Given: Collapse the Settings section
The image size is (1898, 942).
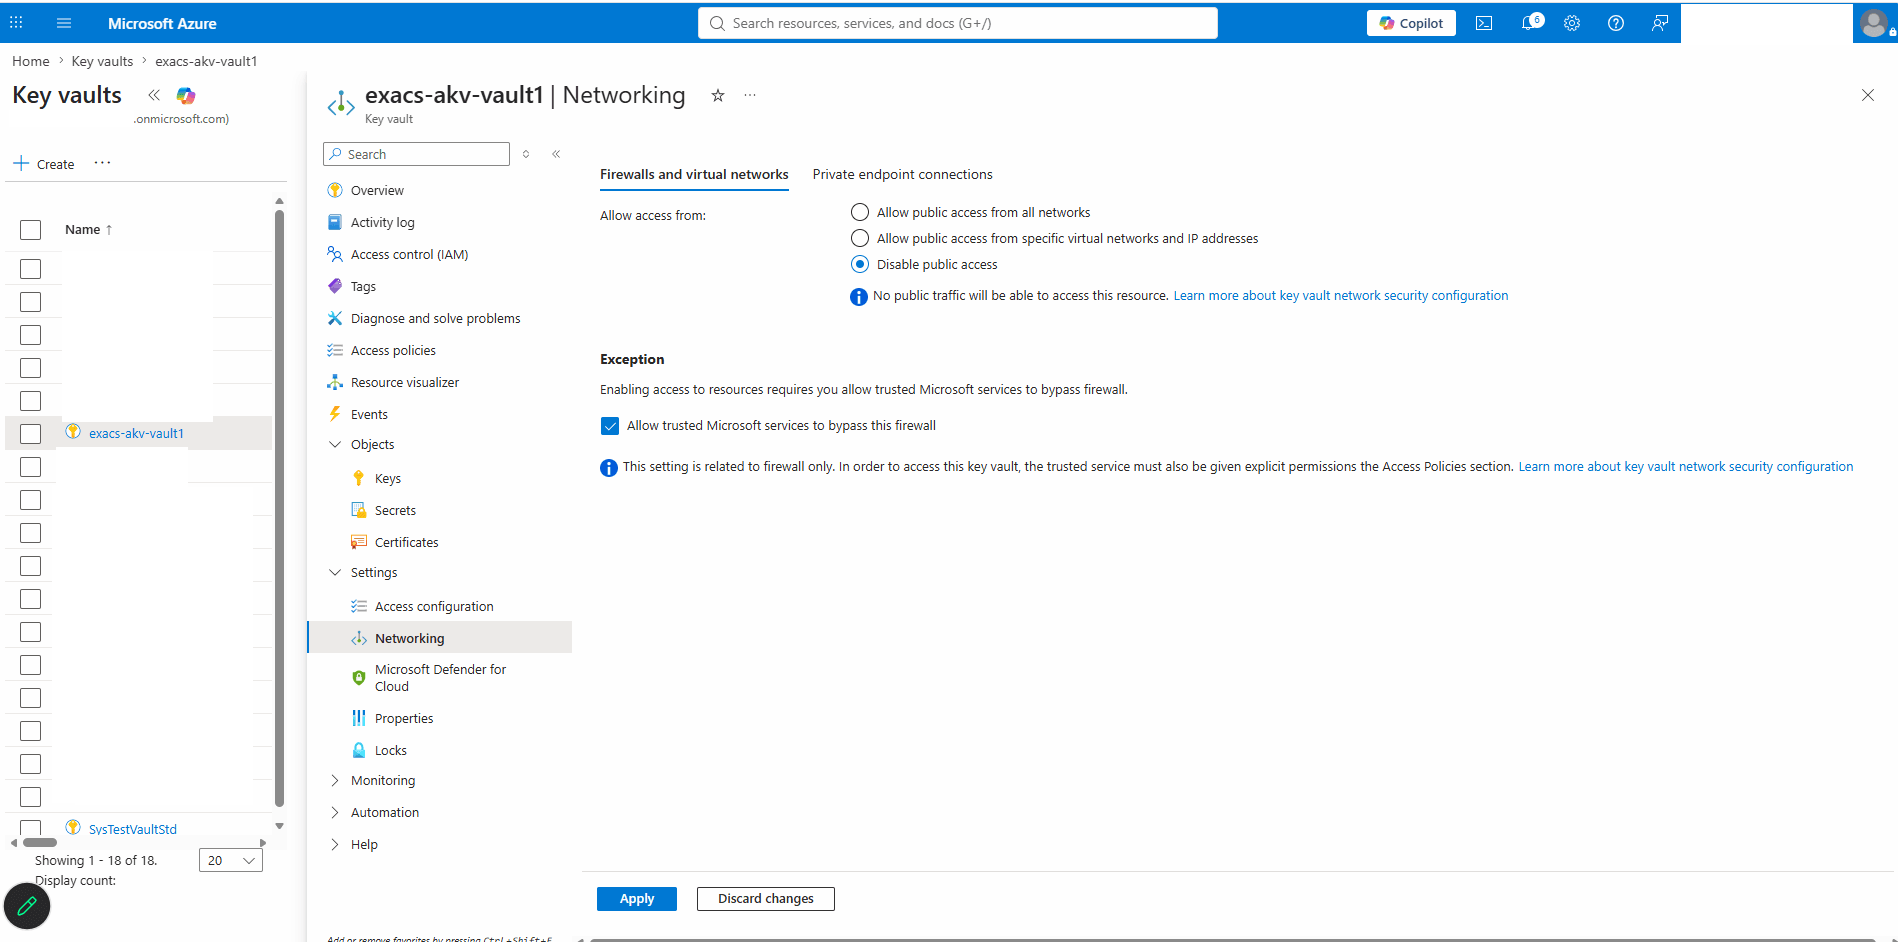Looking at the screenshot, I should [335, 572].
